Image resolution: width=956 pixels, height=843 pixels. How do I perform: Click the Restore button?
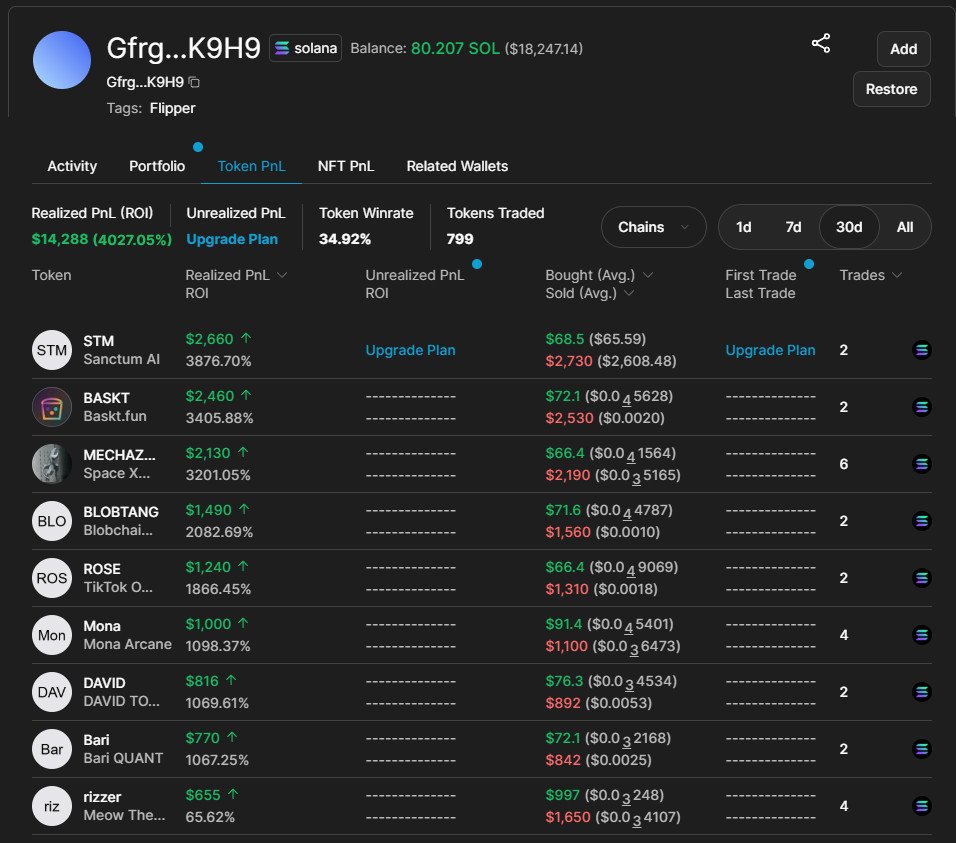coord(891,89)
